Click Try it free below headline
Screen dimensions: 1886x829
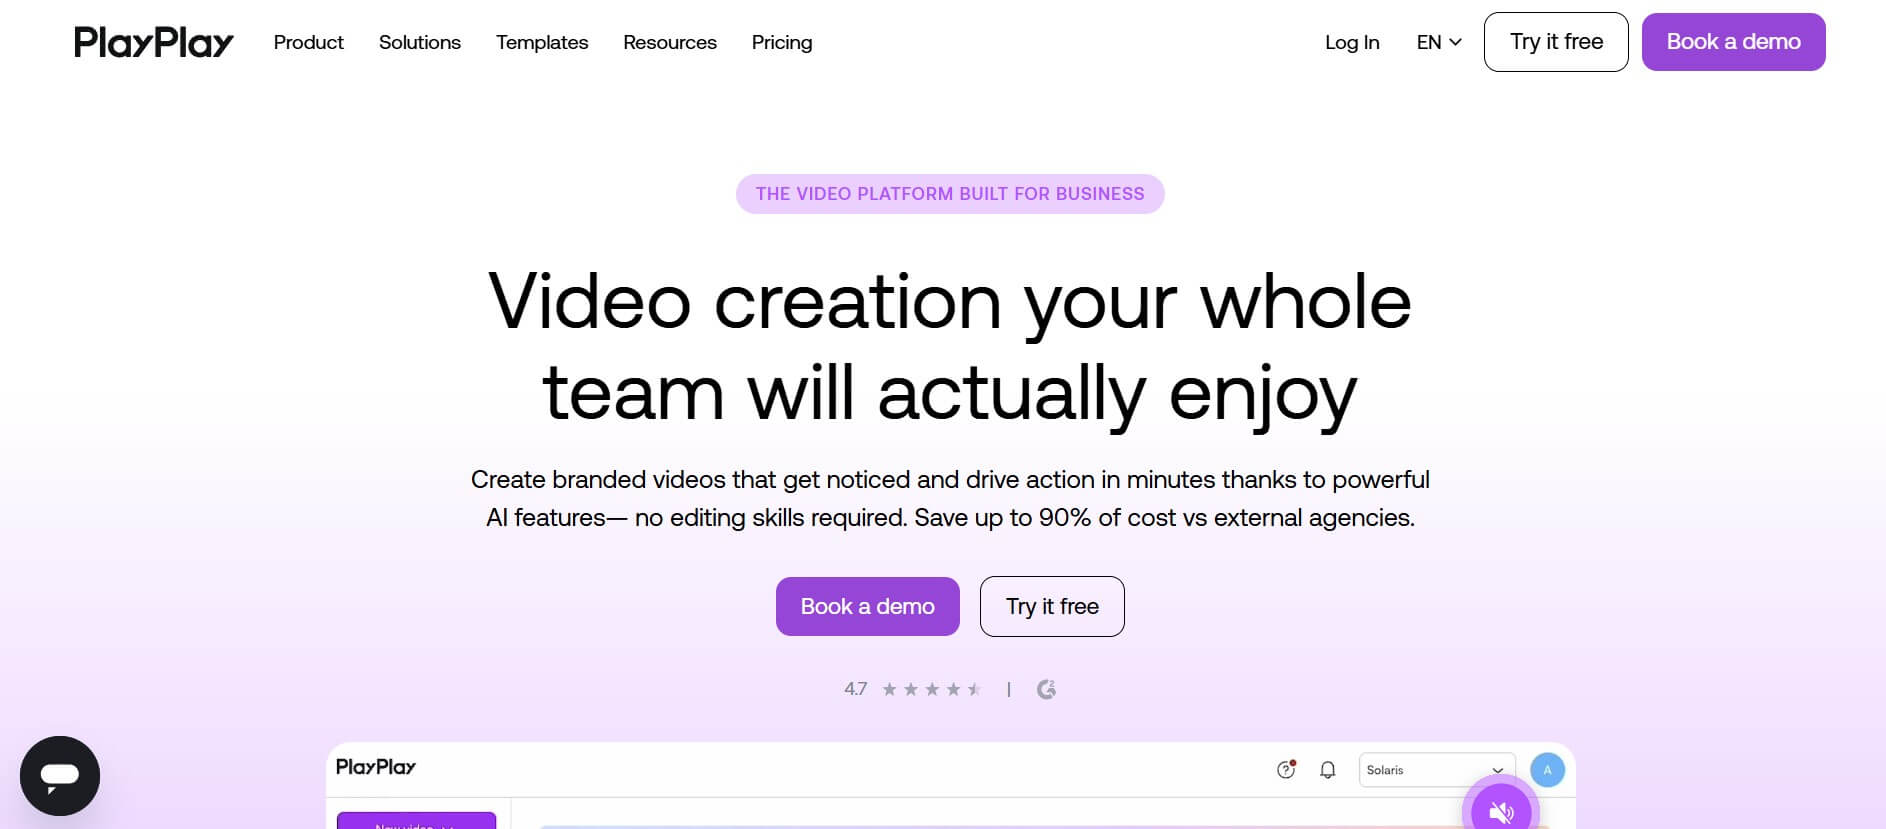click(1052, 606)
